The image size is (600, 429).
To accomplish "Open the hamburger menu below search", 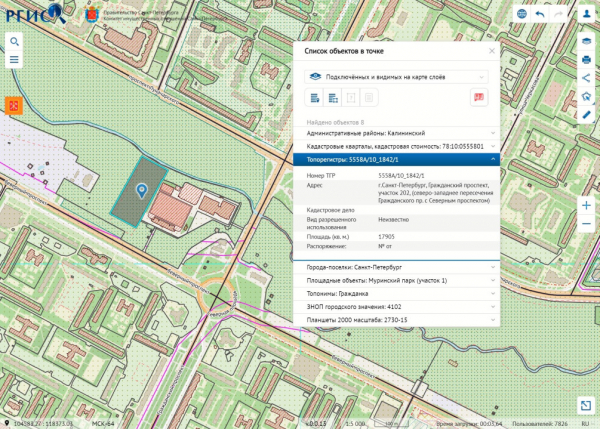I will 15,60.
